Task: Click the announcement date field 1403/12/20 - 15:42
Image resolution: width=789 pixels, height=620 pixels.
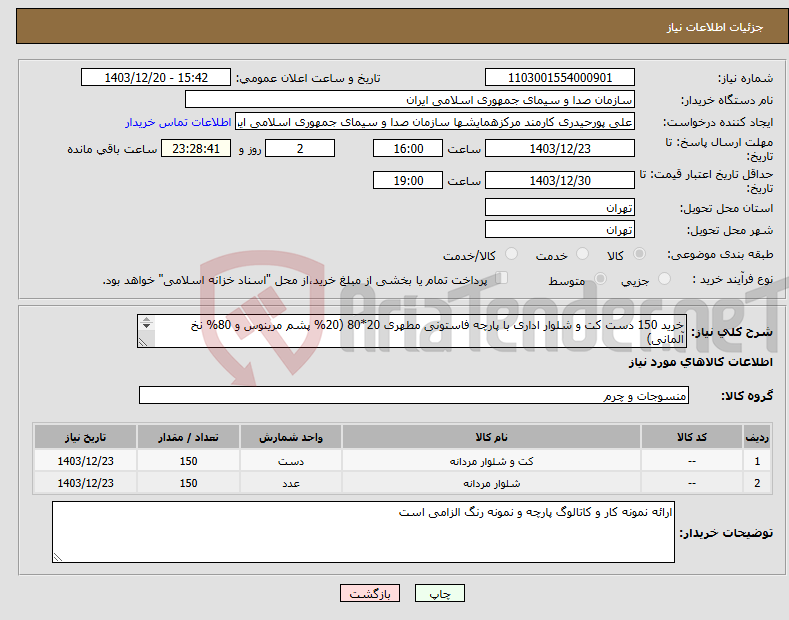Action: pos(156,78)
